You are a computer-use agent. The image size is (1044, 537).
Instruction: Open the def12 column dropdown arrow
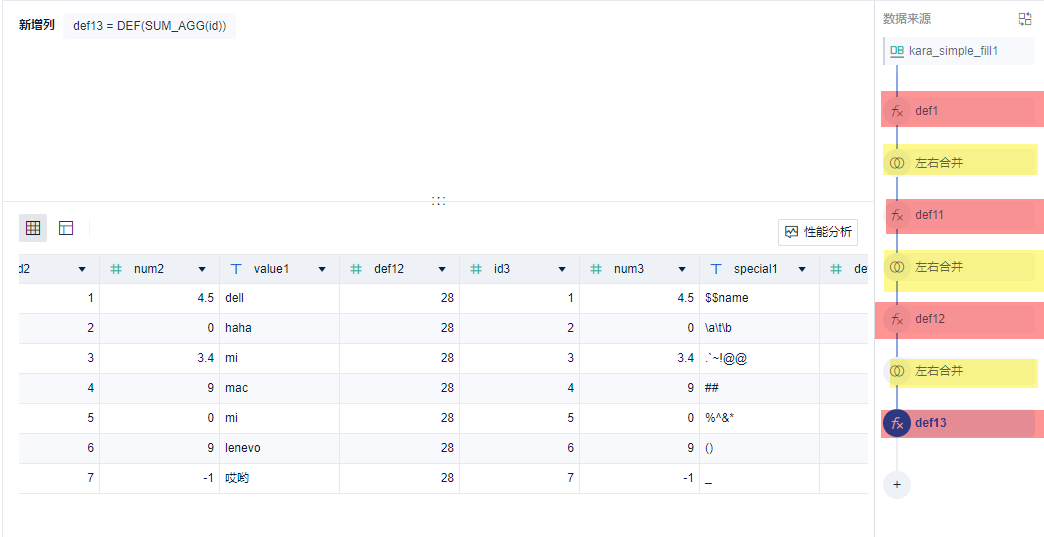click(442, 269)
